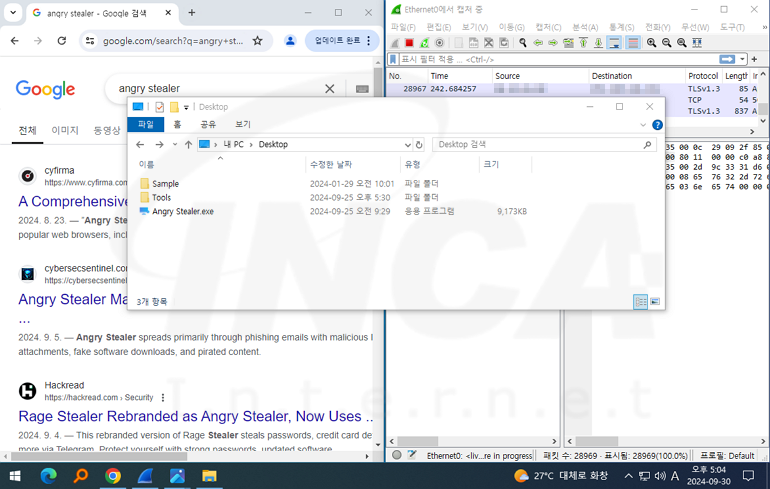This screenshot has height=489, width=770.
Task: Reload the Chrome page
Action: pyautogui.click(x=61, y=41)
